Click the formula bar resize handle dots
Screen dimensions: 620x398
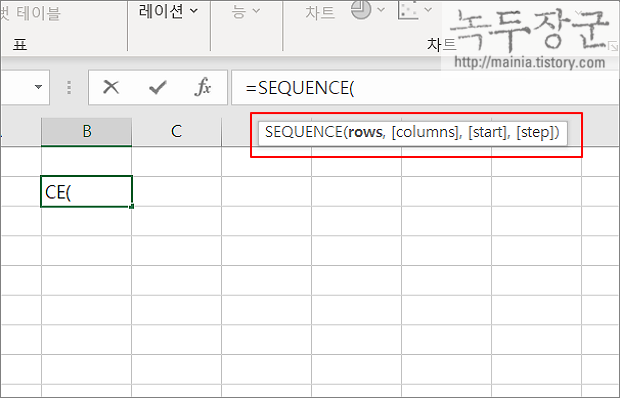pyautogui.click(x=69, y=87)
